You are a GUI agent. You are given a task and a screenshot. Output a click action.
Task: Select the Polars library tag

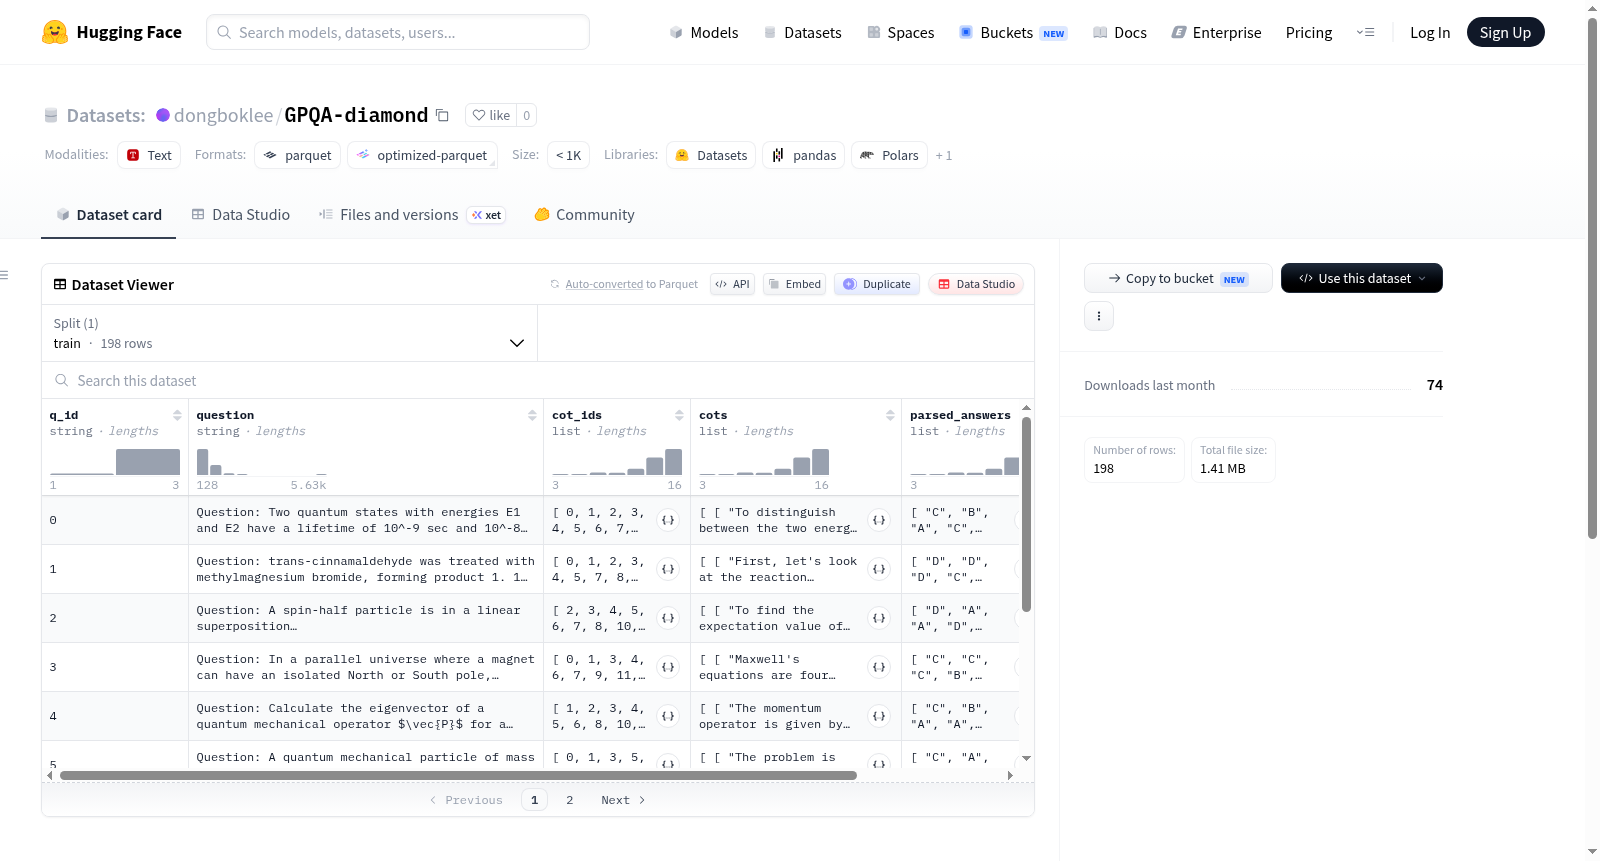[x=890, y=155]
